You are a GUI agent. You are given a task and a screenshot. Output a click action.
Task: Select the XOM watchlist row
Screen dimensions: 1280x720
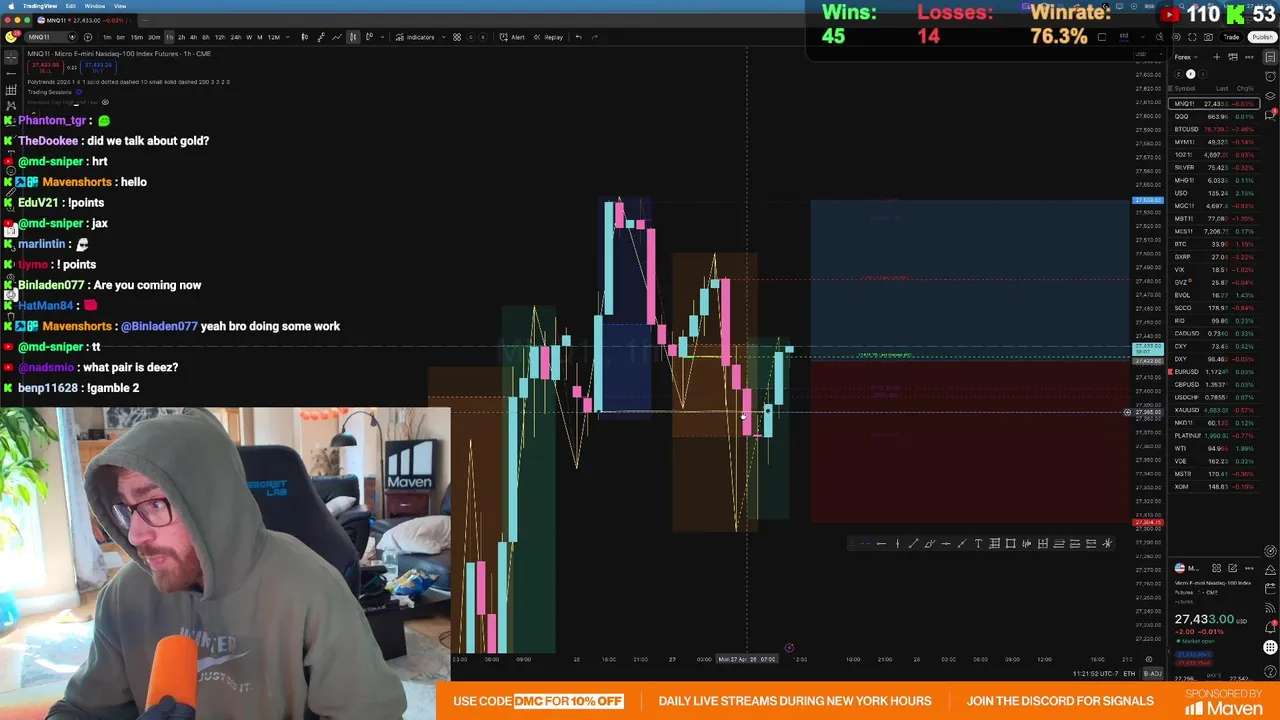click(1214, 487)
